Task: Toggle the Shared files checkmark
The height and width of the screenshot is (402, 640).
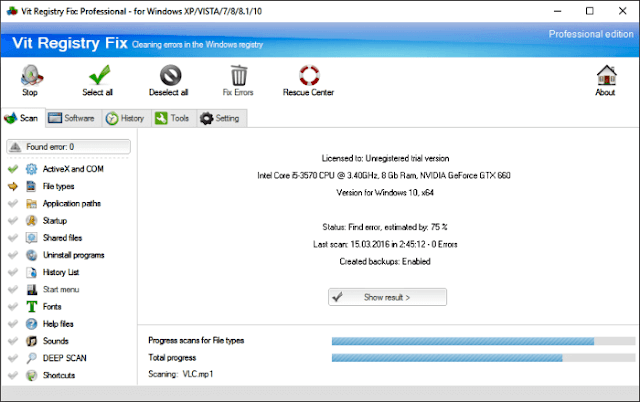Action: [x=13, y=238]
